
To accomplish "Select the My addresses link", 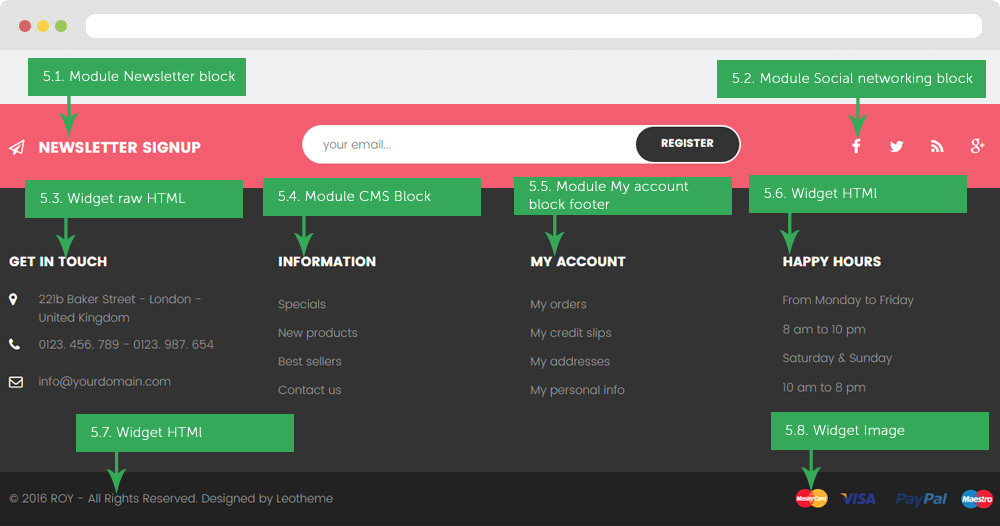I will [x=570, y=362].
